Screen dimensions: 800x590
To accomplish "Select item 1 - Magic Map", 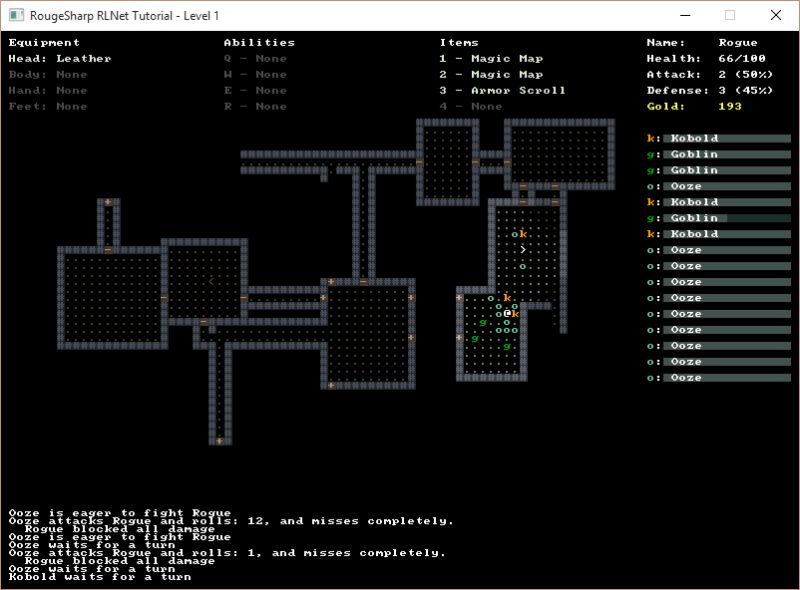I will click(x=491, y=59).
